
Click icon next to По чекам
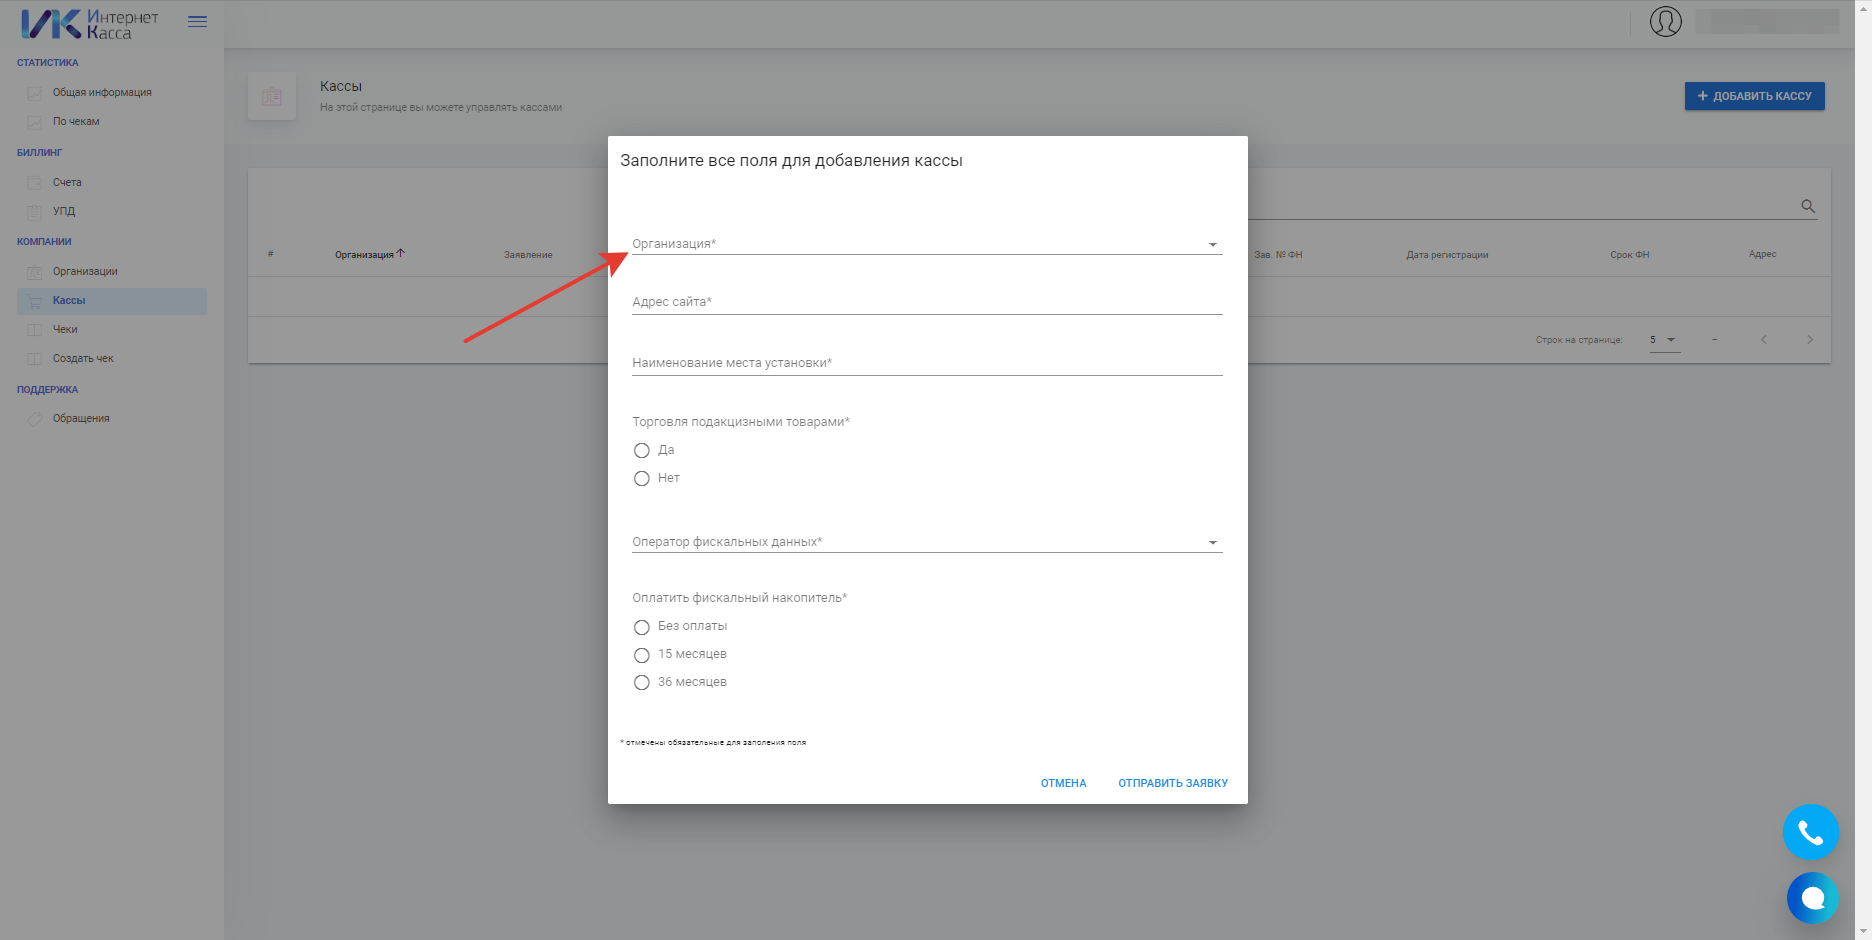click(x=35, y=122)
